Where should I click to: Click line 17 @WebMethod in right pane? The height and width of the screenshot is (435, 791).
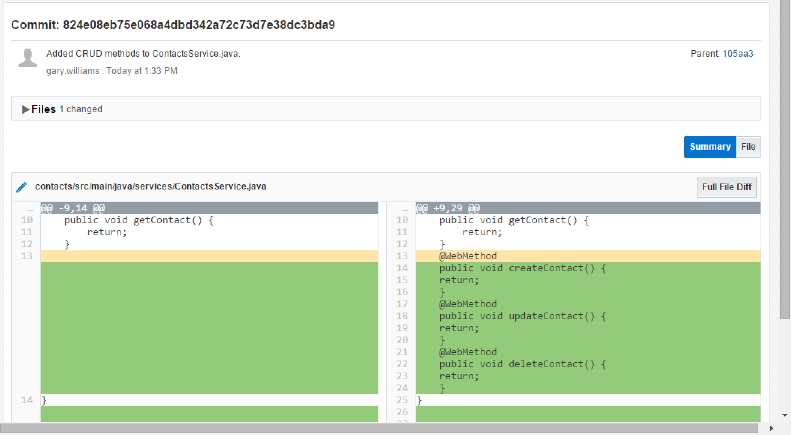[468, 304]
